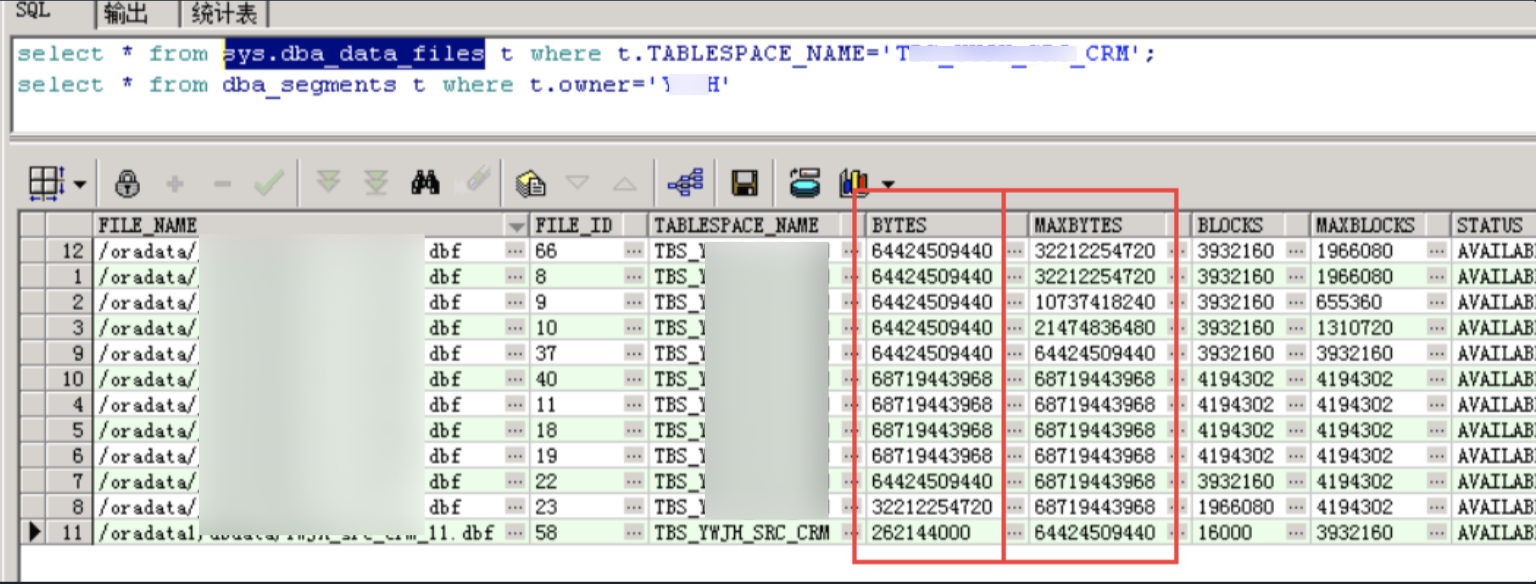Open the grid layout dropdown arrow
The image size is (1536, 584).
point(81,183)
